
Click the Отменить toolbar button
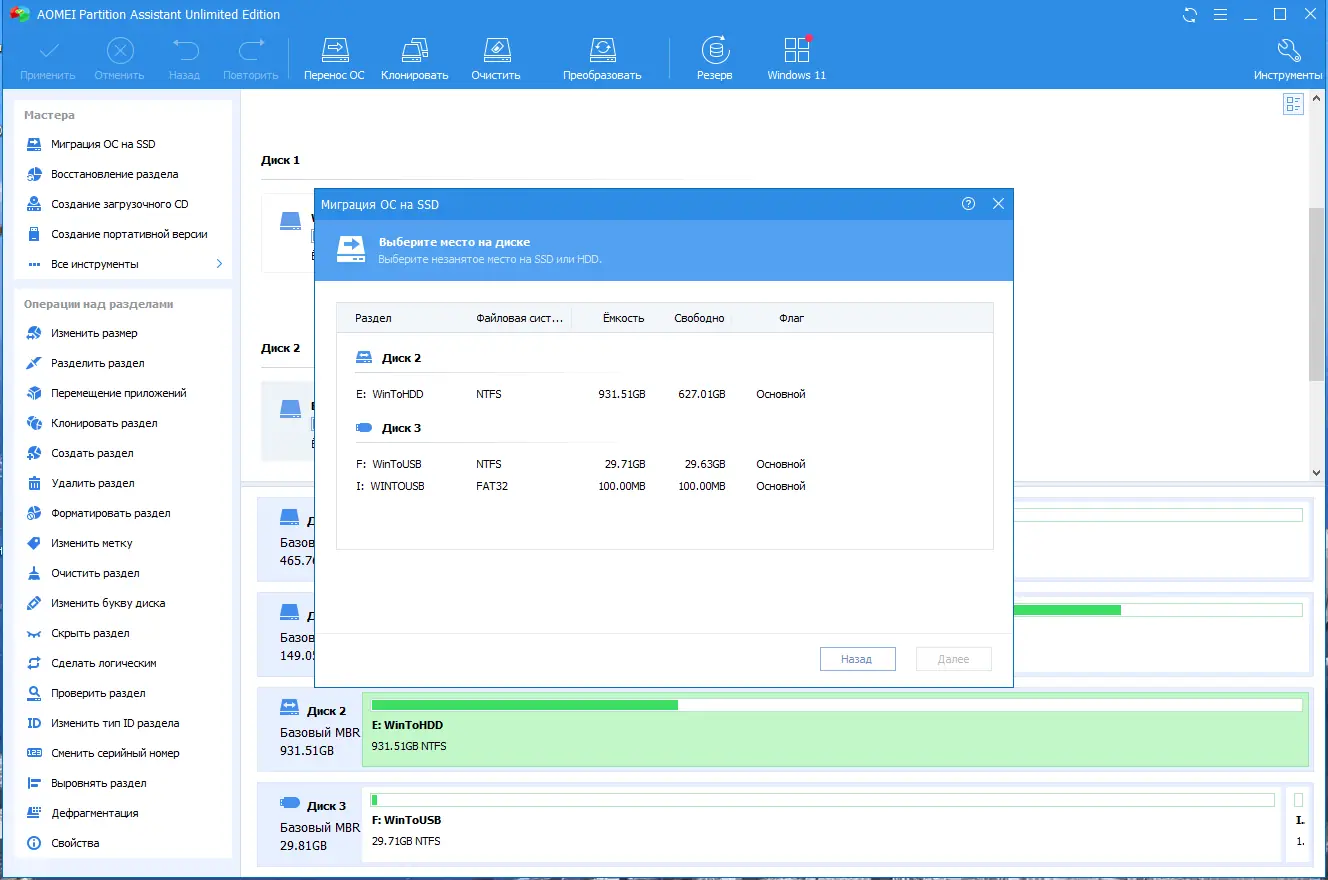point(119,60)
